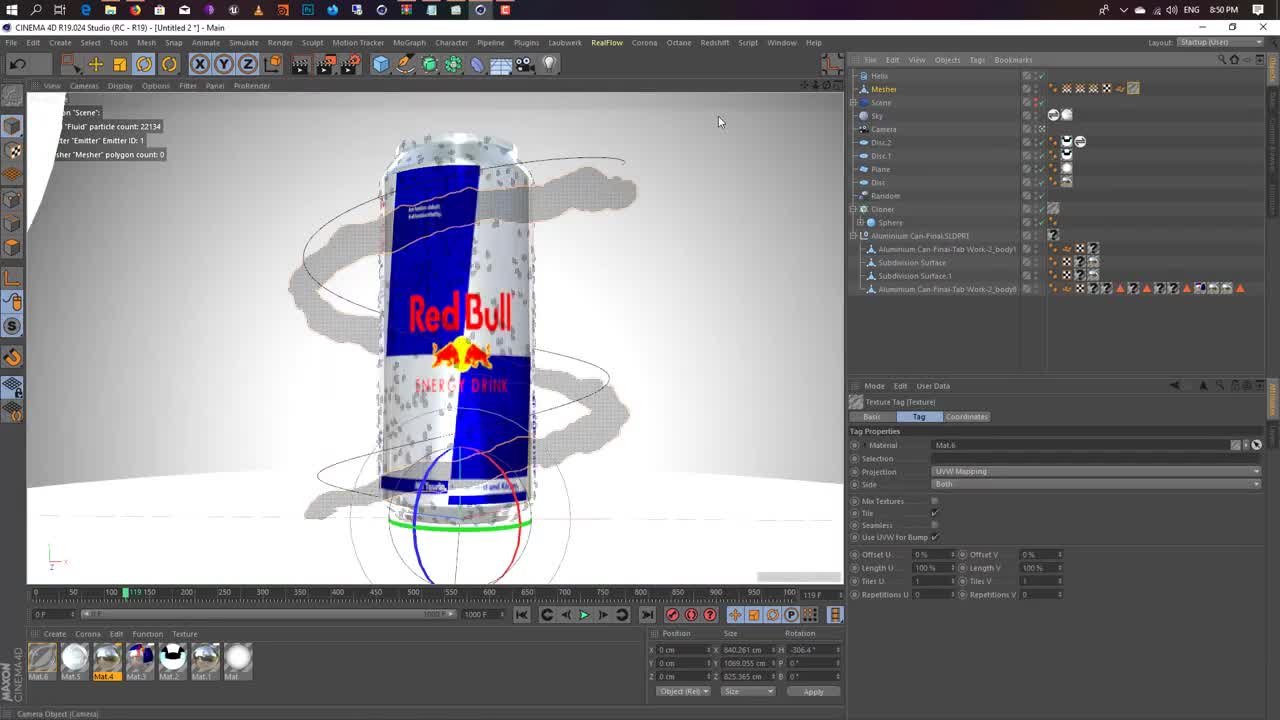
Task: Select the Rotate tool
Action: pos(144,64)
